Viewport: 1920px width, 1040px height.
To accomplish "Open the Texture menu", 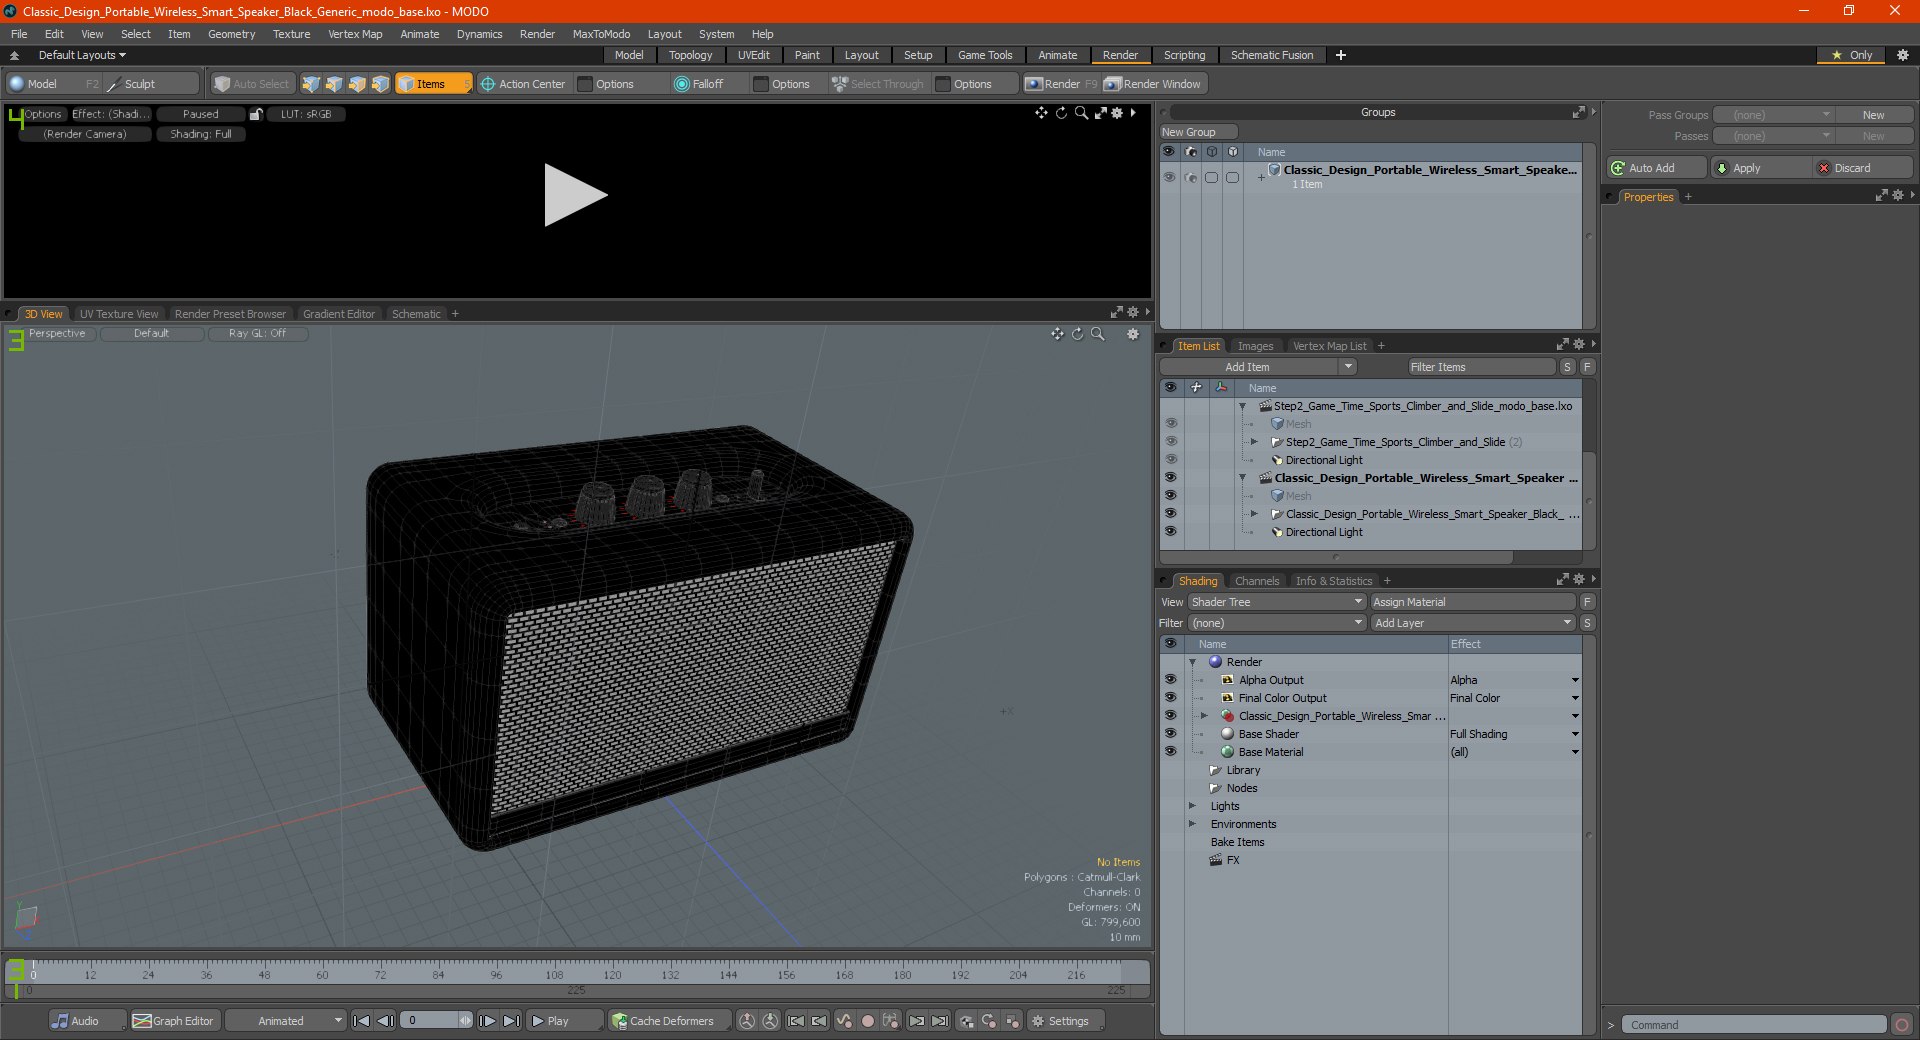I will tap(291, 34).
